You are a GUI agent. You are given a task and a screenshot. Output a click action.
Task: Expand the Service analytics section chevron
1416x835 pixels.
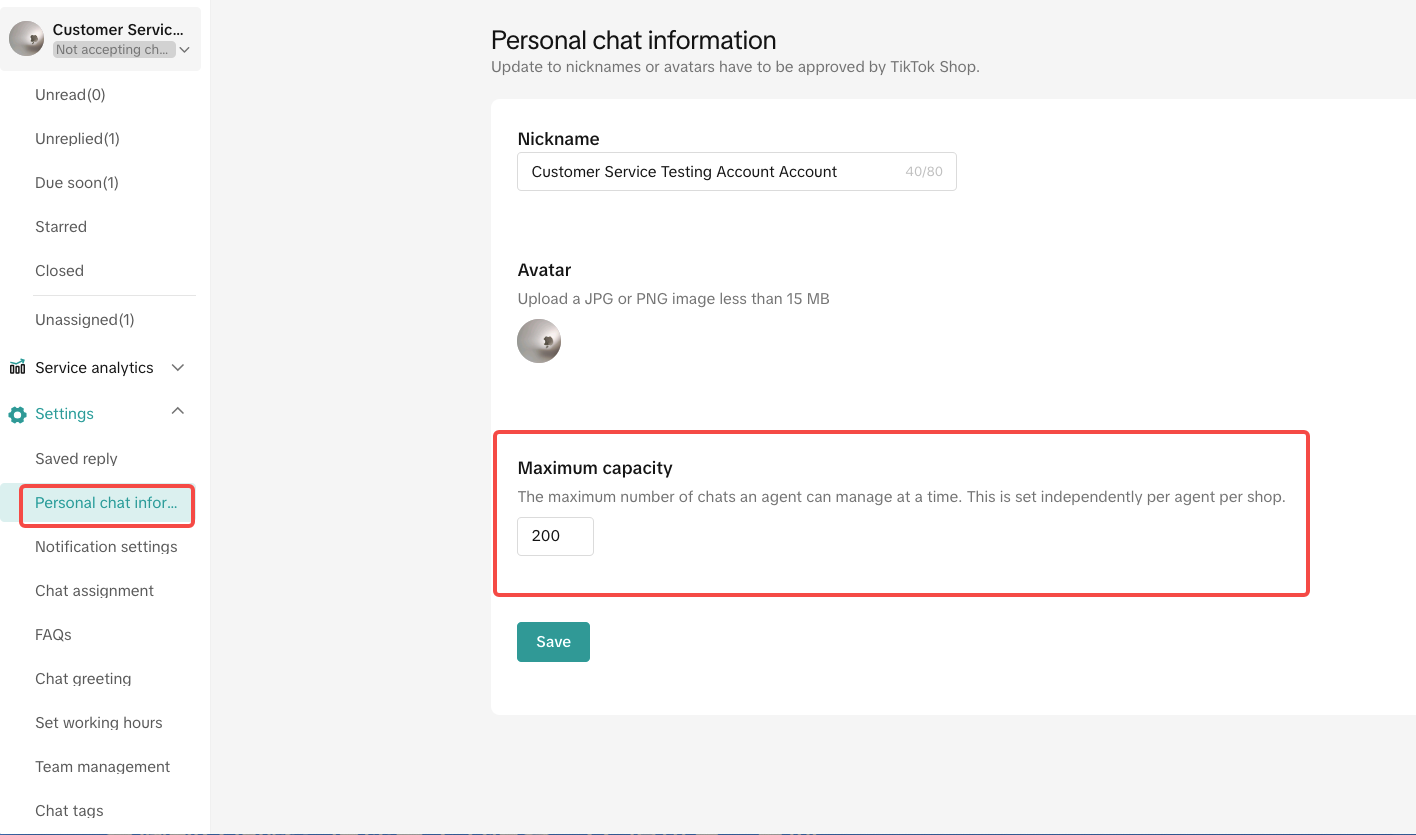tap(178, 368)
